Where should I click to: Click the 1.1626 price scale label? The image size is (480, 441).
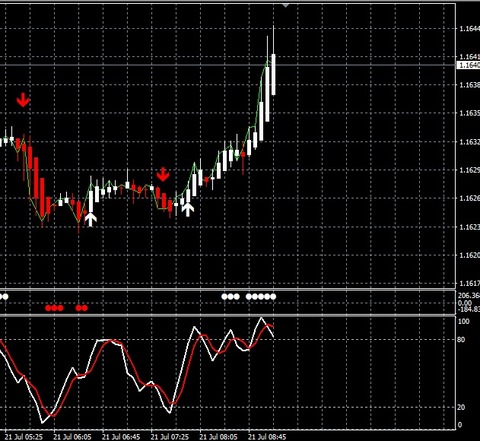coord(470,199)
